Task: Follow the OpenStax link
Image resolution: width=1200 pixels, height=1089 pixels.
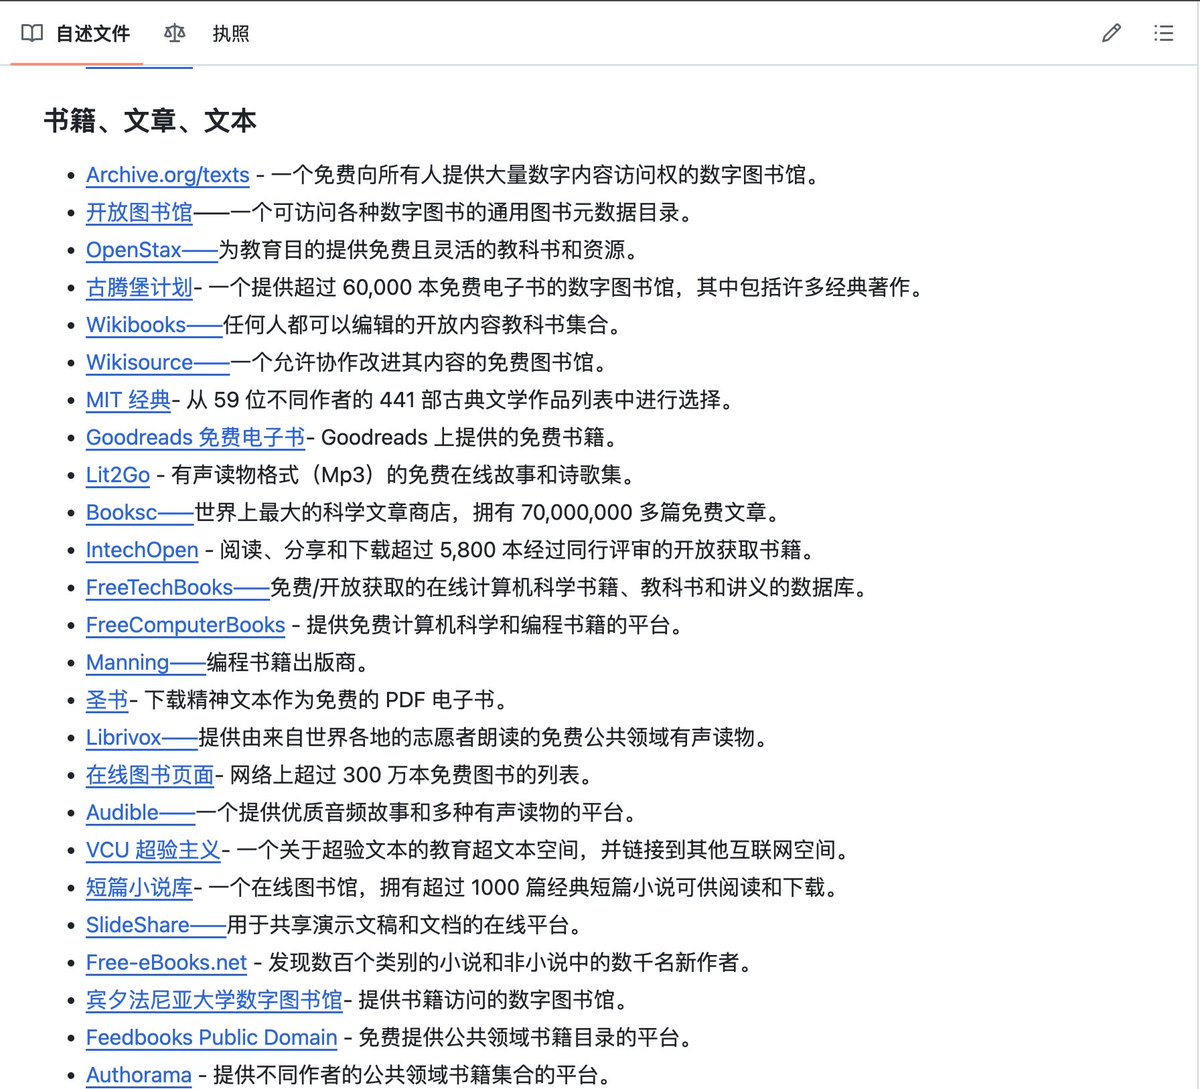Action: [152, 250]
